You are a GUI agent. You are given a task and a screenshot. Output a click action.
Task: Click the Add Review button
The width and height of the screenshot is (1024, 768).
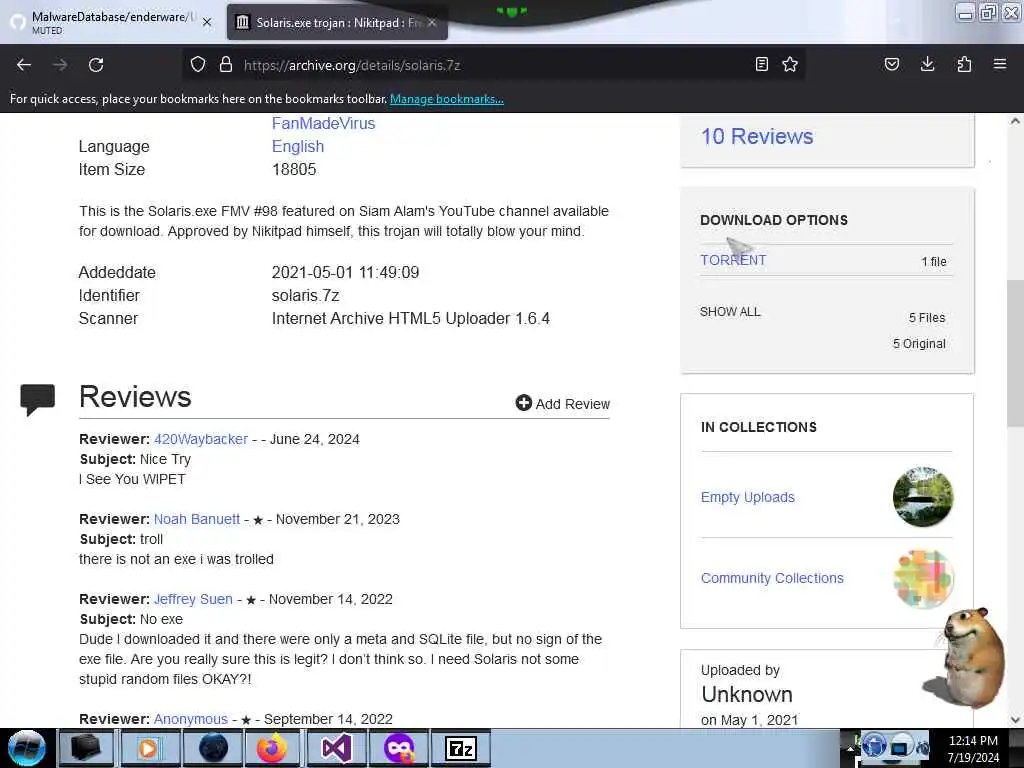(562, 404)
